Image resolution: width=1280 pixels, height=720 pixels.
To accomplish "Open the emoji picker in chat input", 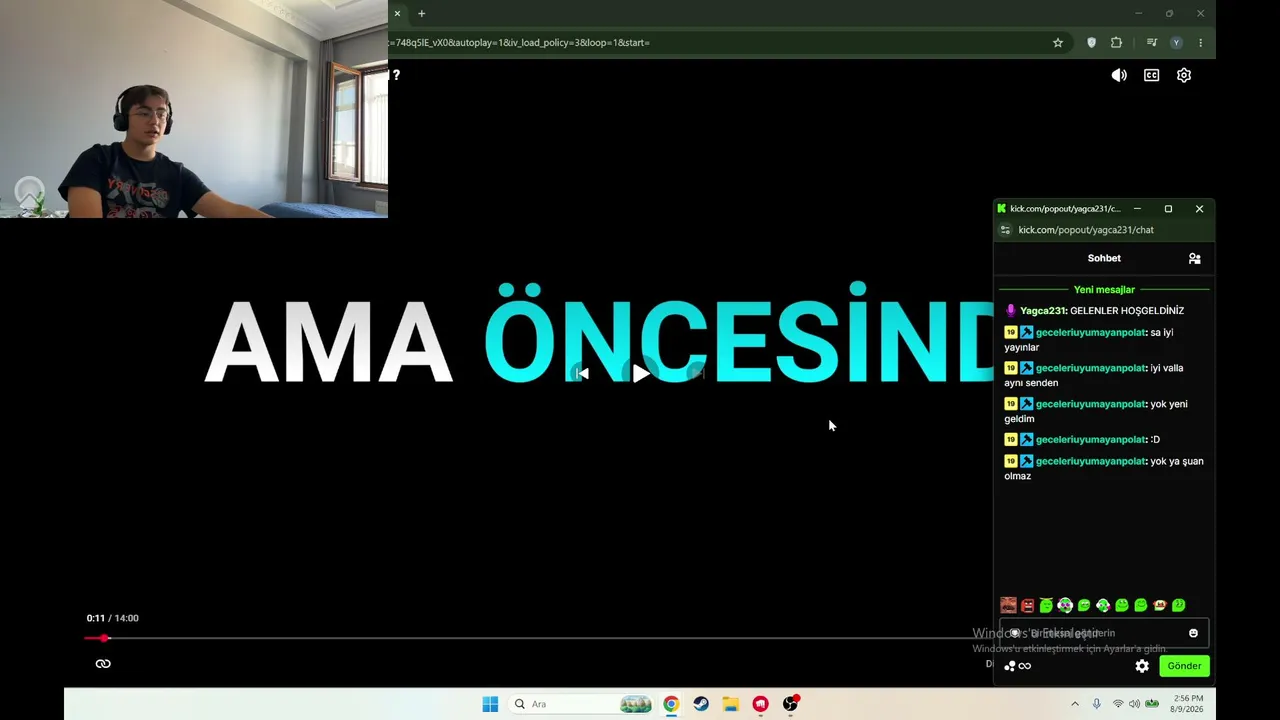I will pos(1193,633).
